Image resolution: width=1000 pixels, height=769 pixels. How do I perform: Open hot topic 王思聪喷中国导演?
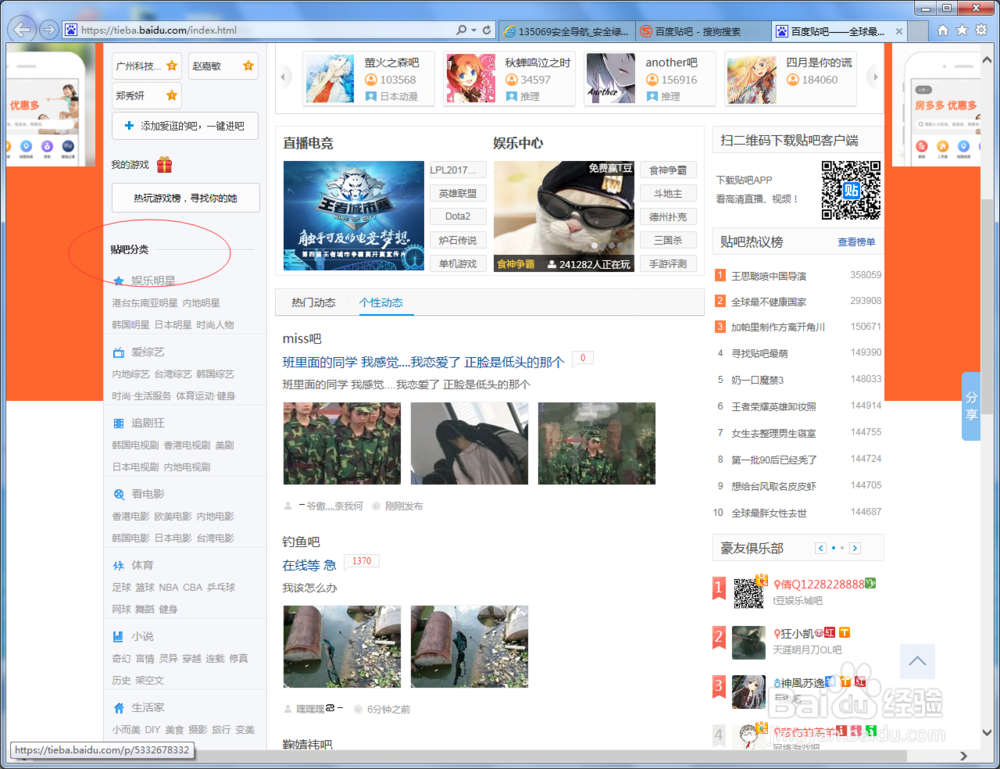tap(768, 276)
